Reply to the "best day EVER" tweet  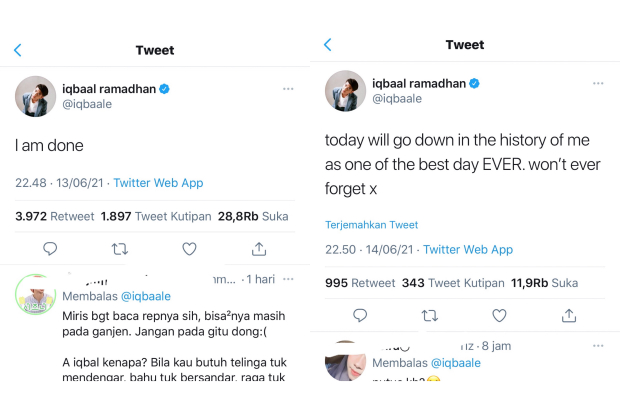360,316
